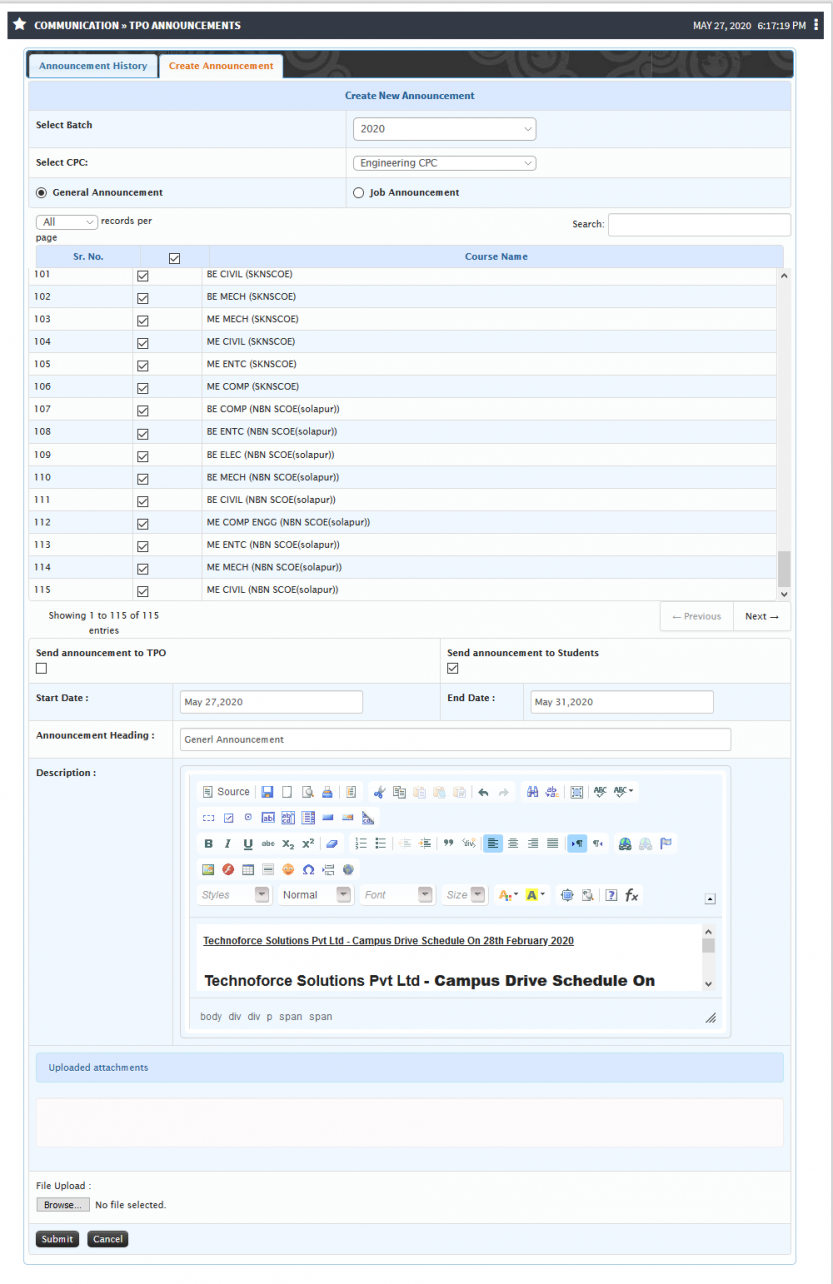833x1284 pixels.
Task: Click the Insert Link globe icon
Action: [625, 844]
